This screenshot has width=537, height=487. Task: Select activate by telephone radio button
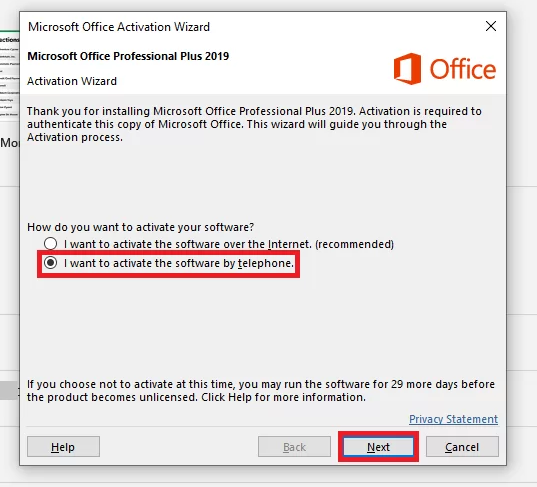50,263
